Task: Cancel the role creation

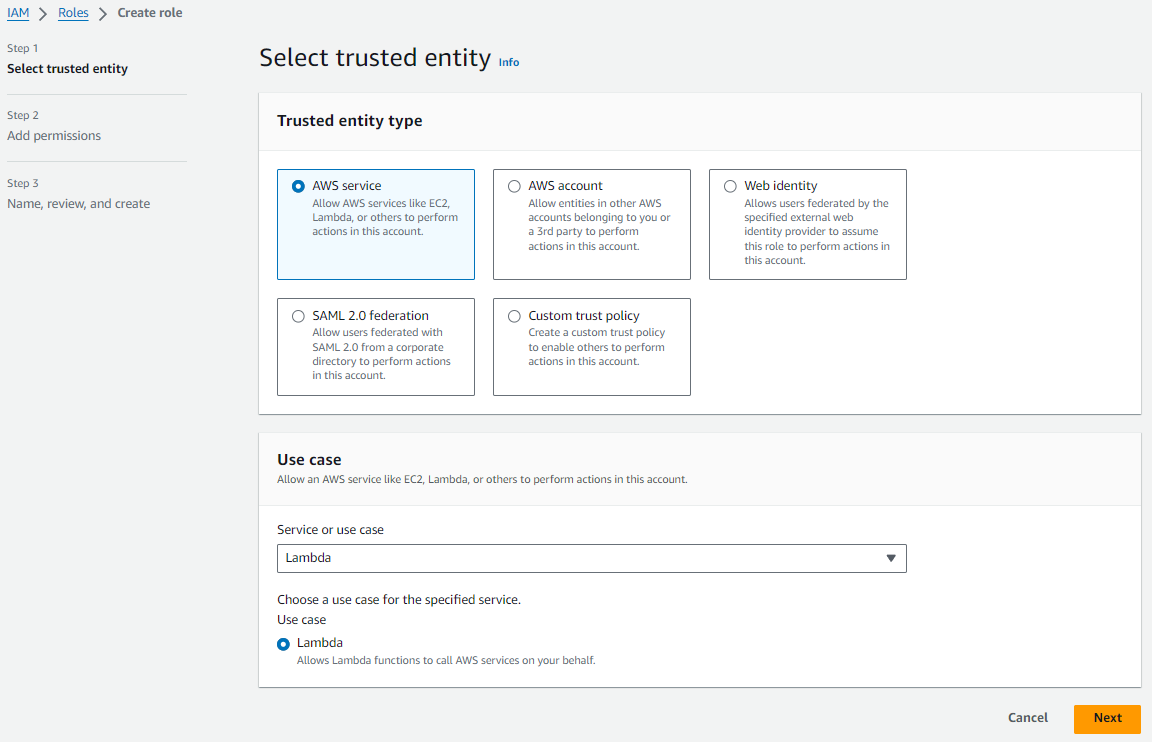Action: pyautogui.click(x=1027, y=718)
